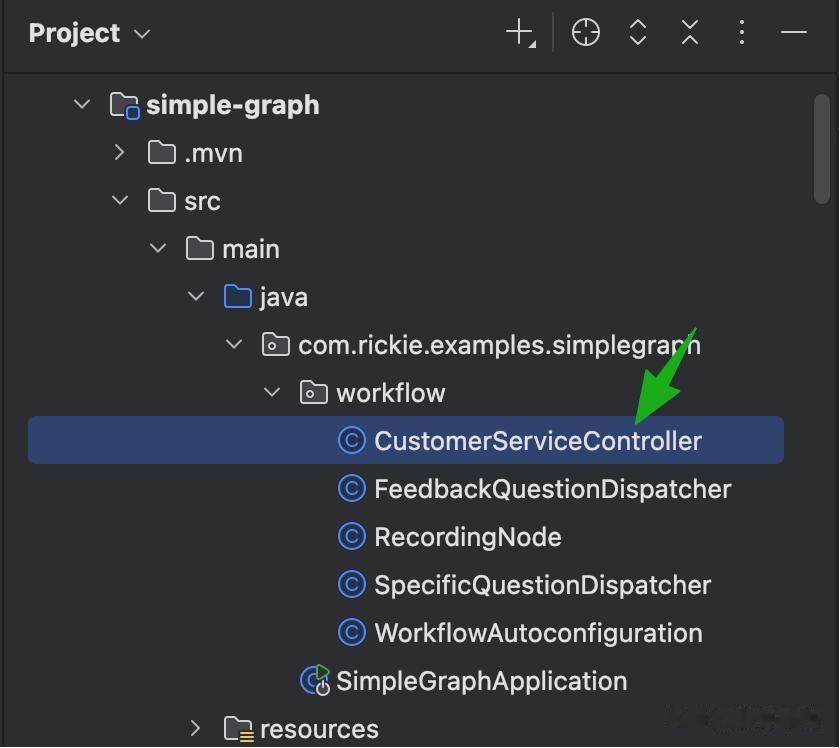Viewport: 840px width, 748px height.
Task: Collapse the src folder
Action: pyautogui.click(x=120, y=201)
